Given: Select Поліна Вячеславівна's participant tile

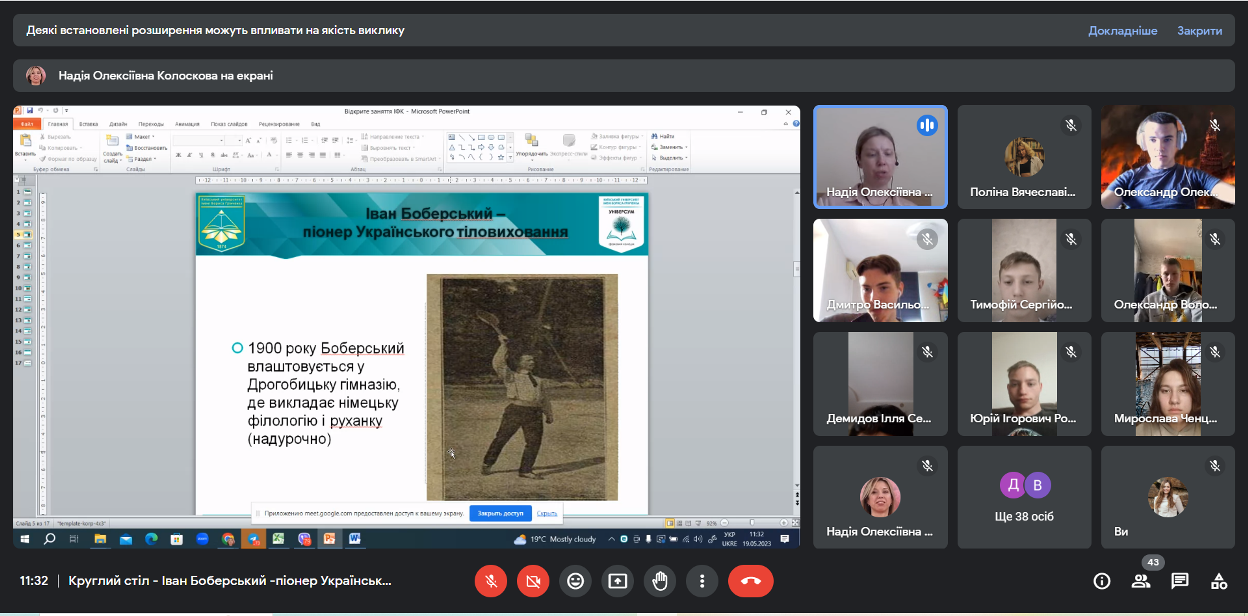Looking at the screenshot, I should [1024, 157].
